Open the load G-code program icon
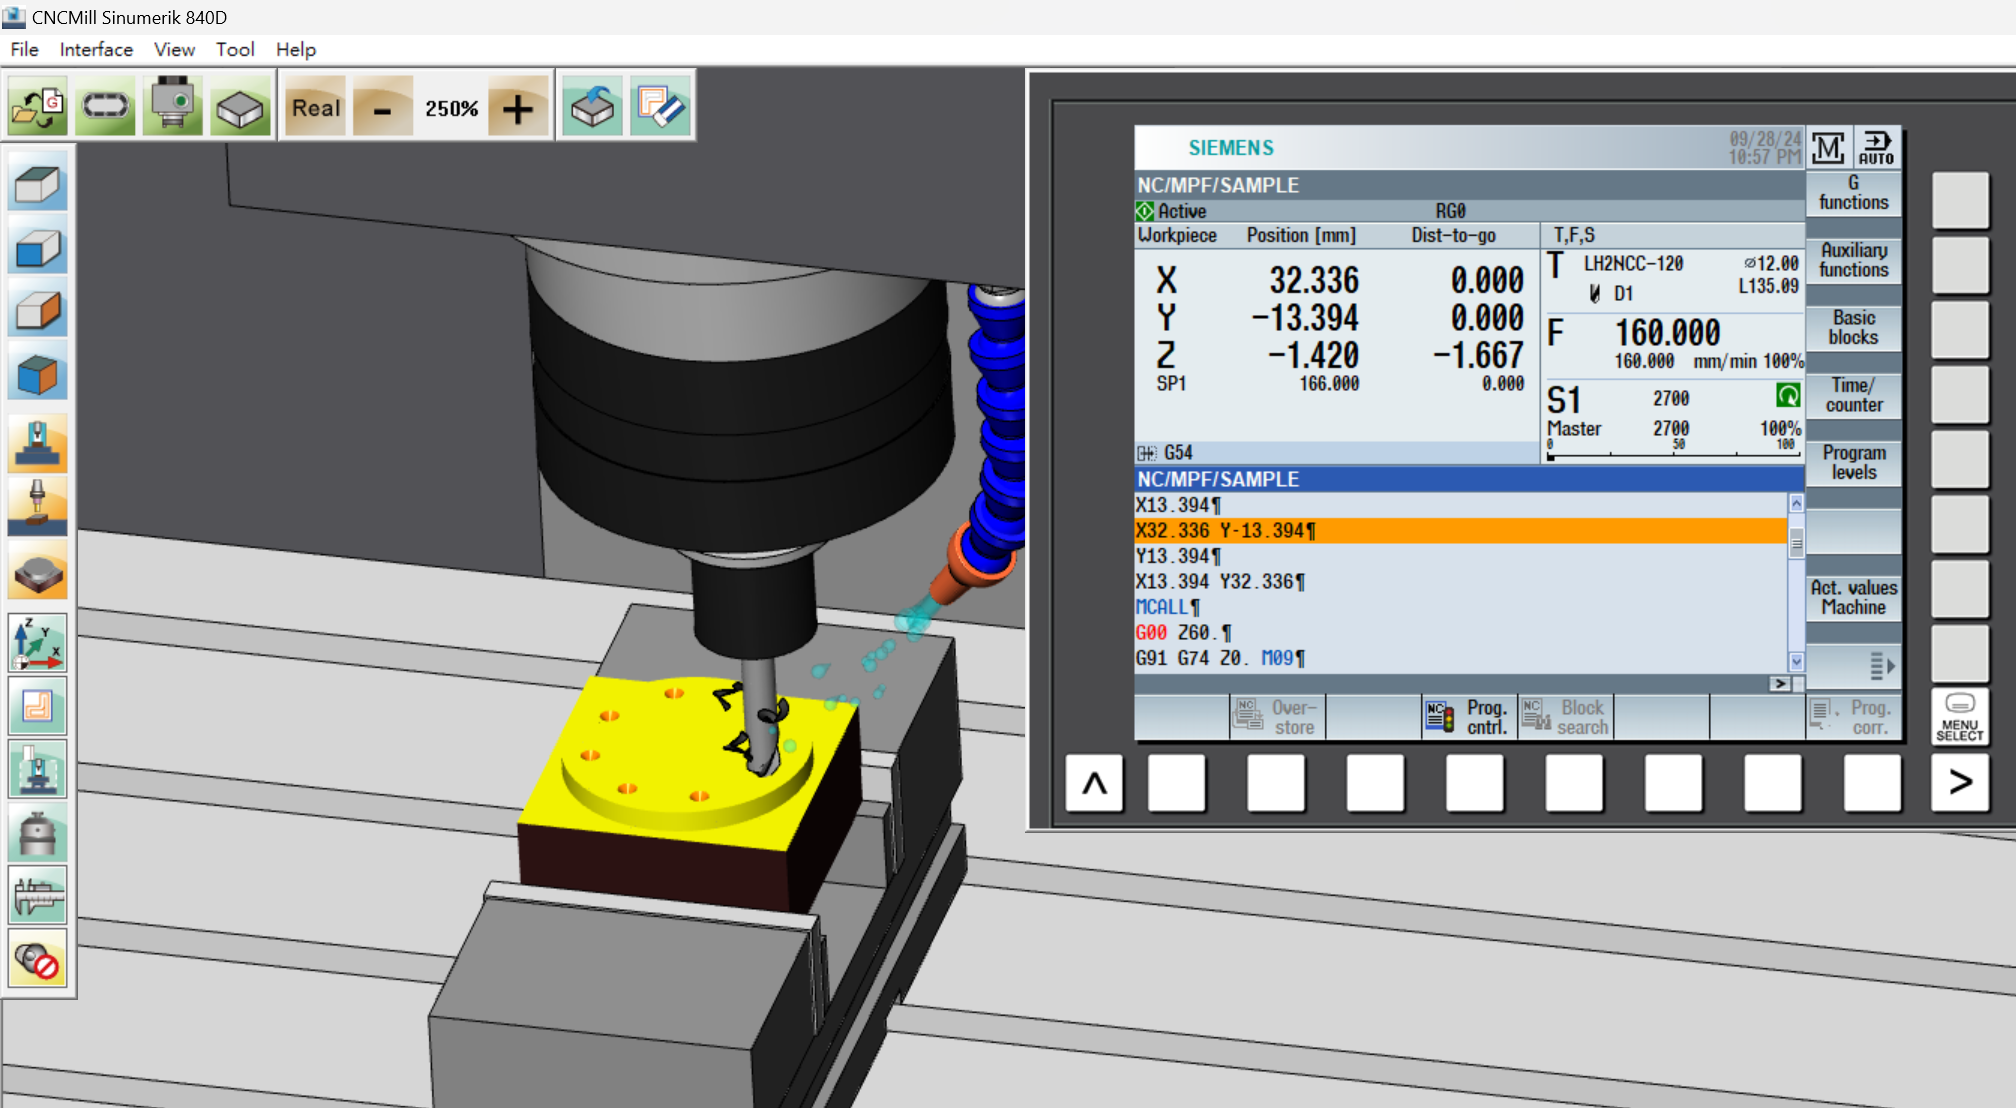Screen dimensions: 2016x1108 click(x=38, y=107)
